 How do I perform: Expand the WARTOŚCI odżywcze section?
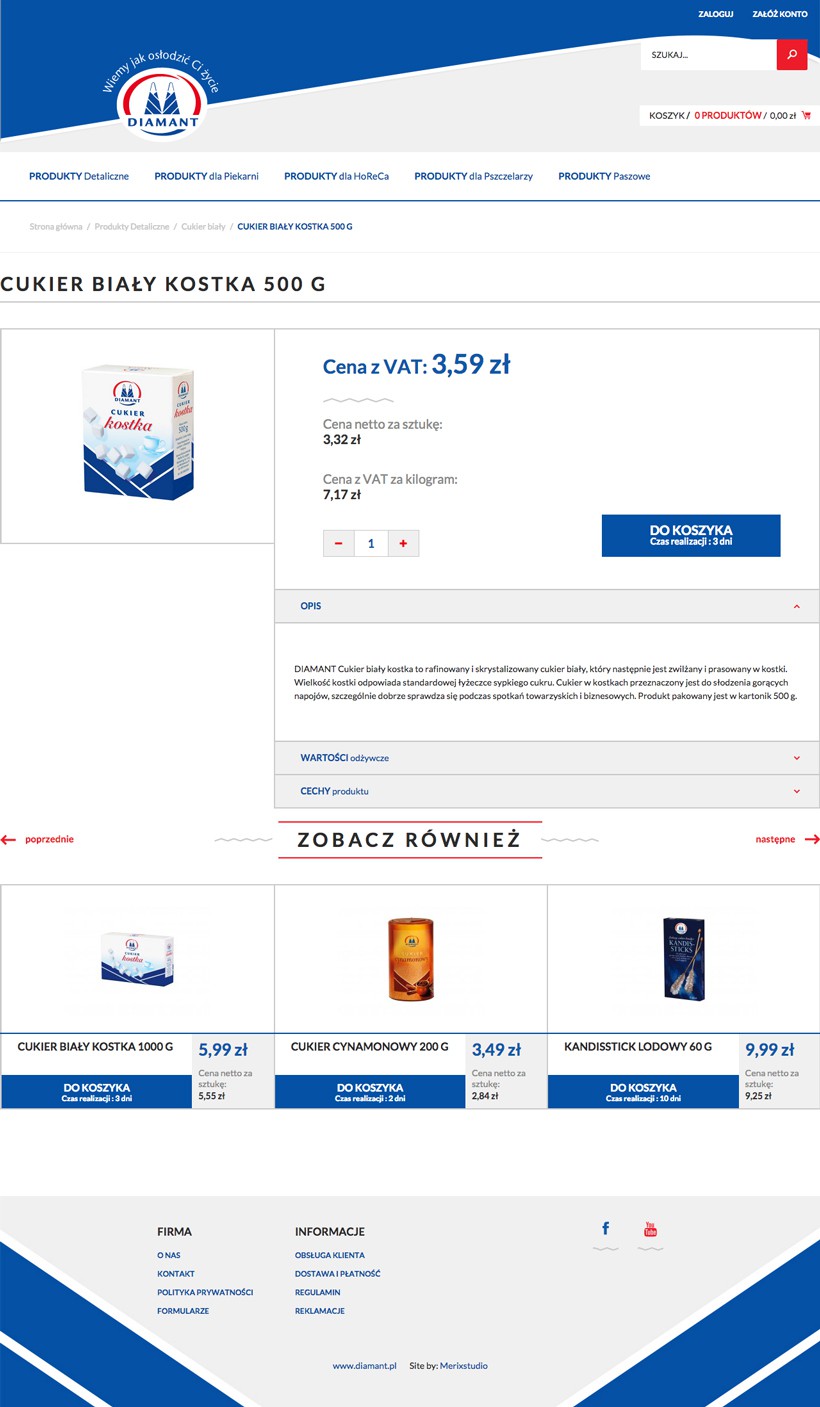point(547,758)
